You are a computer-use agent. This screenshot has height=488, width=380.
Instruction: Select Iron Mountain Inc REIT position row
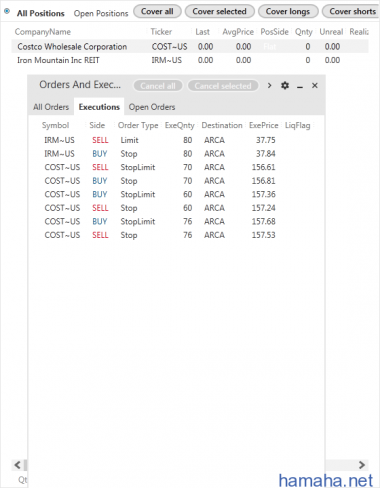(x=190, y=60)
